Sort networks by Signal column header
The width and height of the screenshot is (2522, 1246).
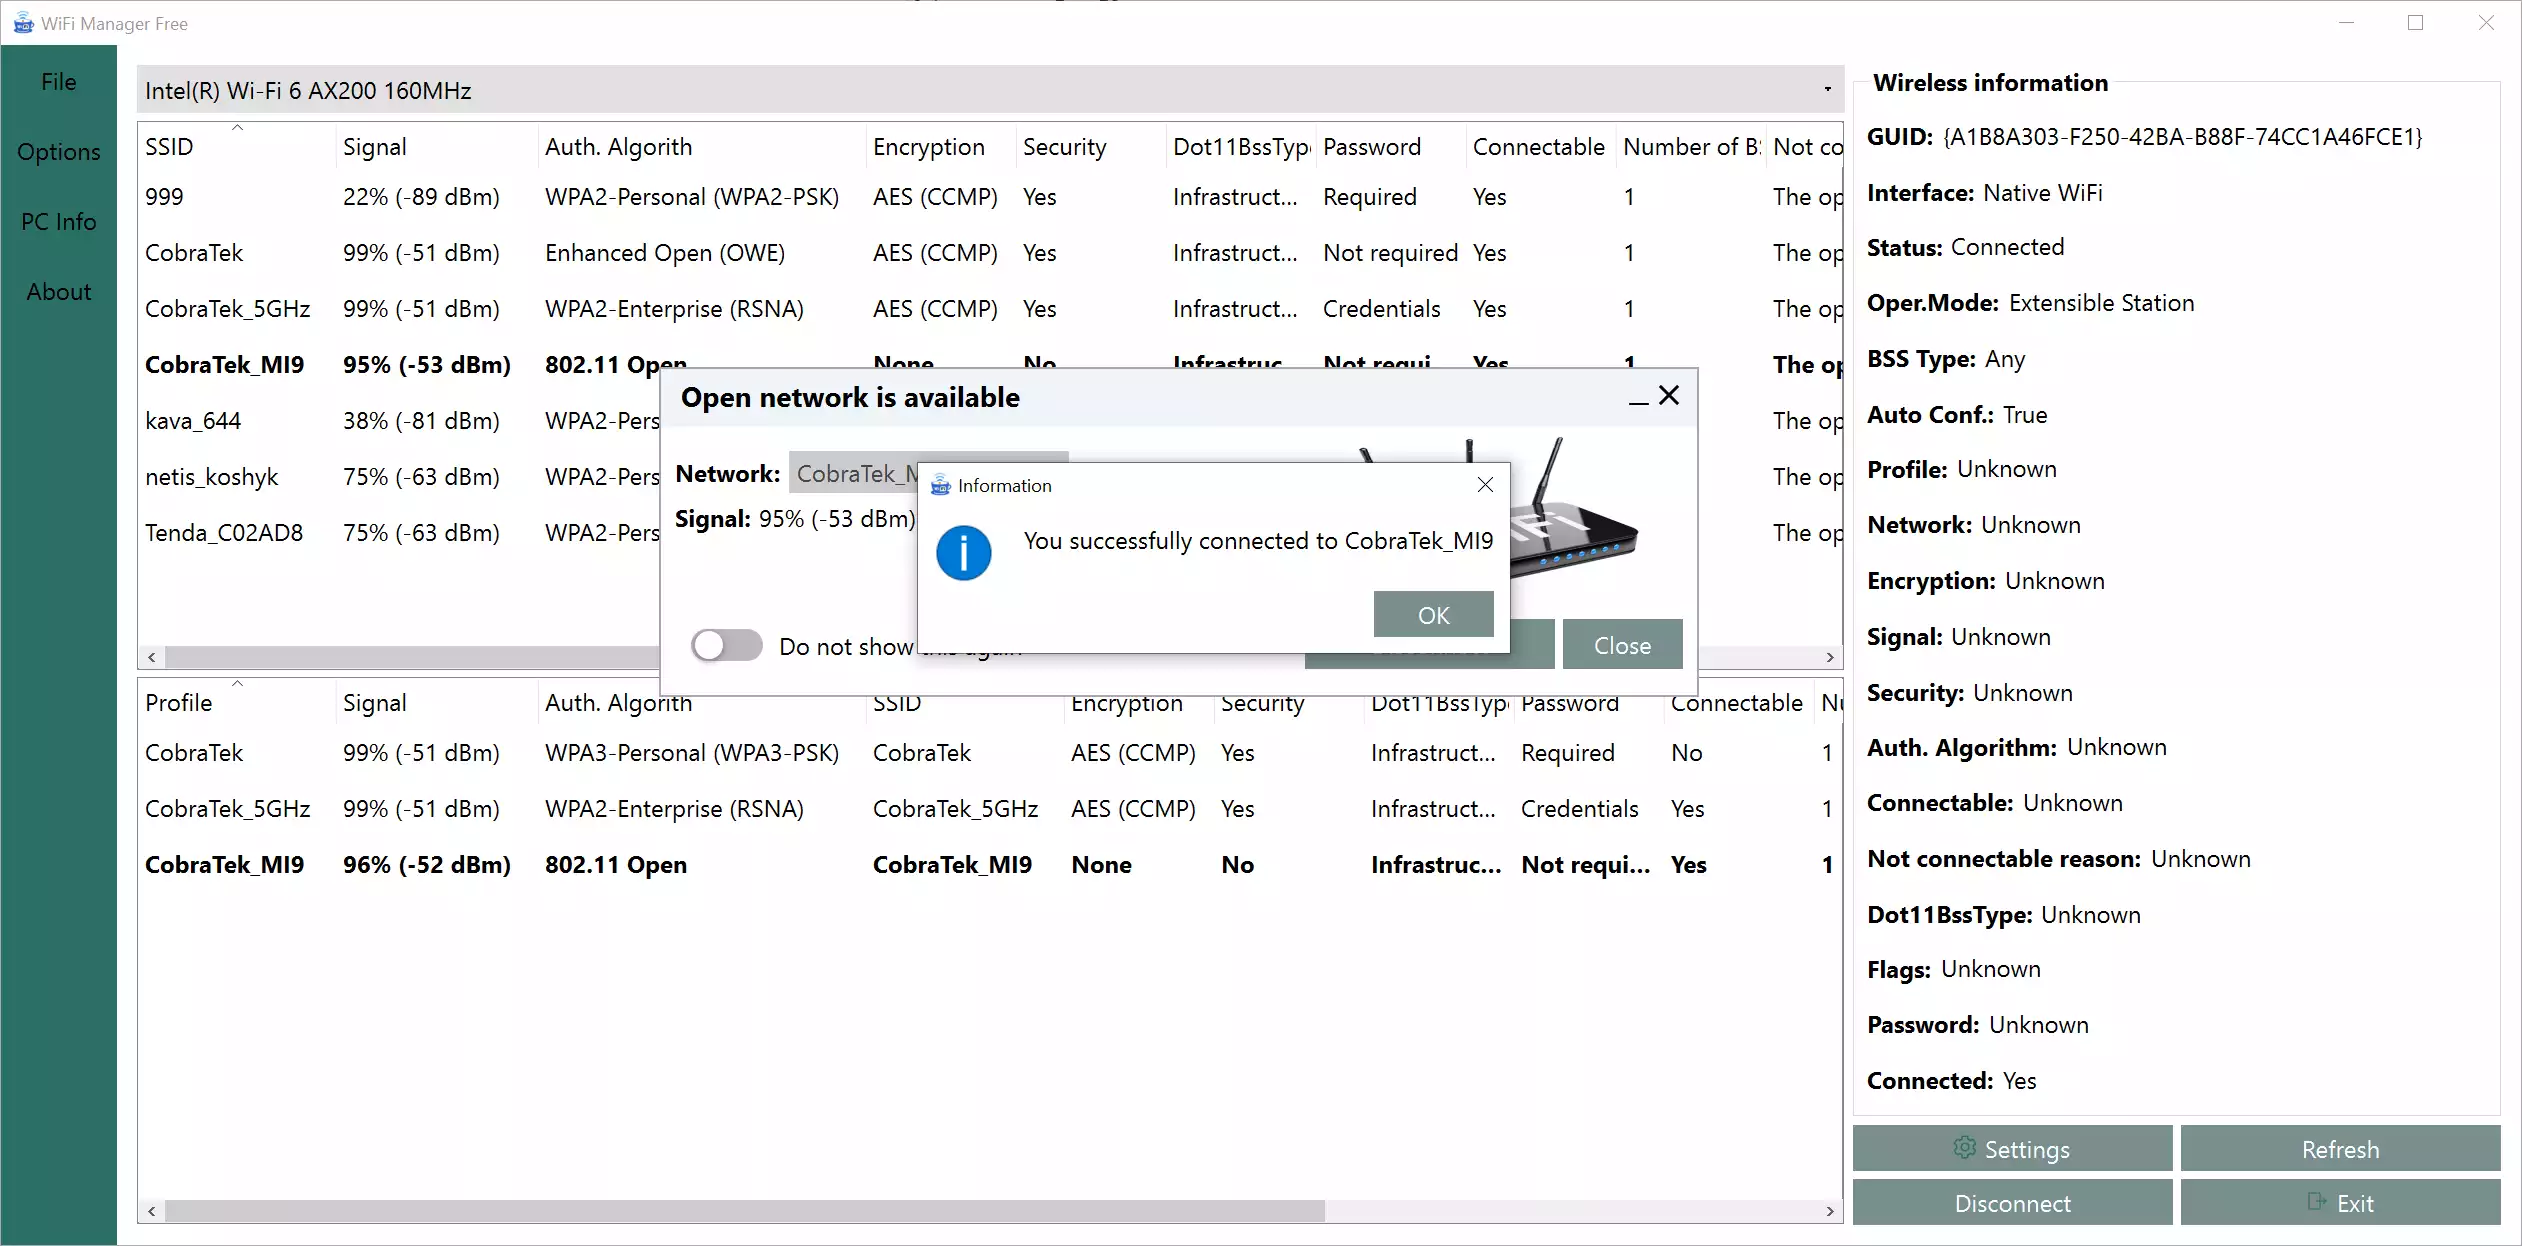pyautogui.click(x=436, y=147)
